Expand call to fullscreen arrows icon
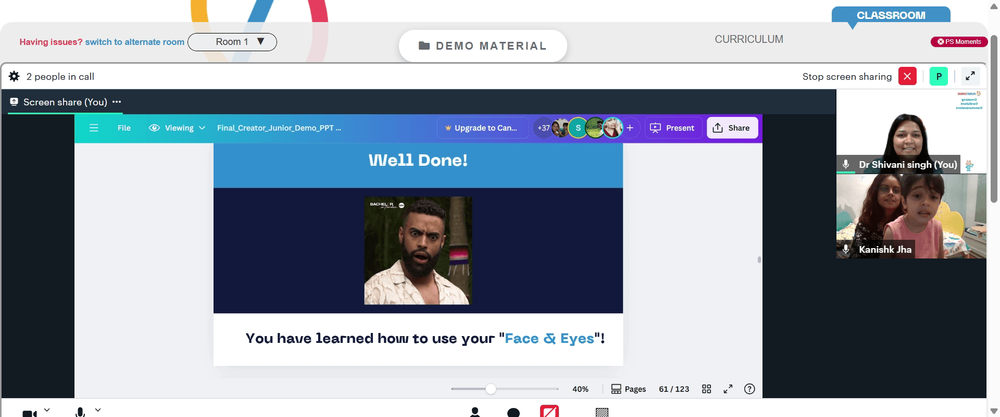 [x=970, y=77]
